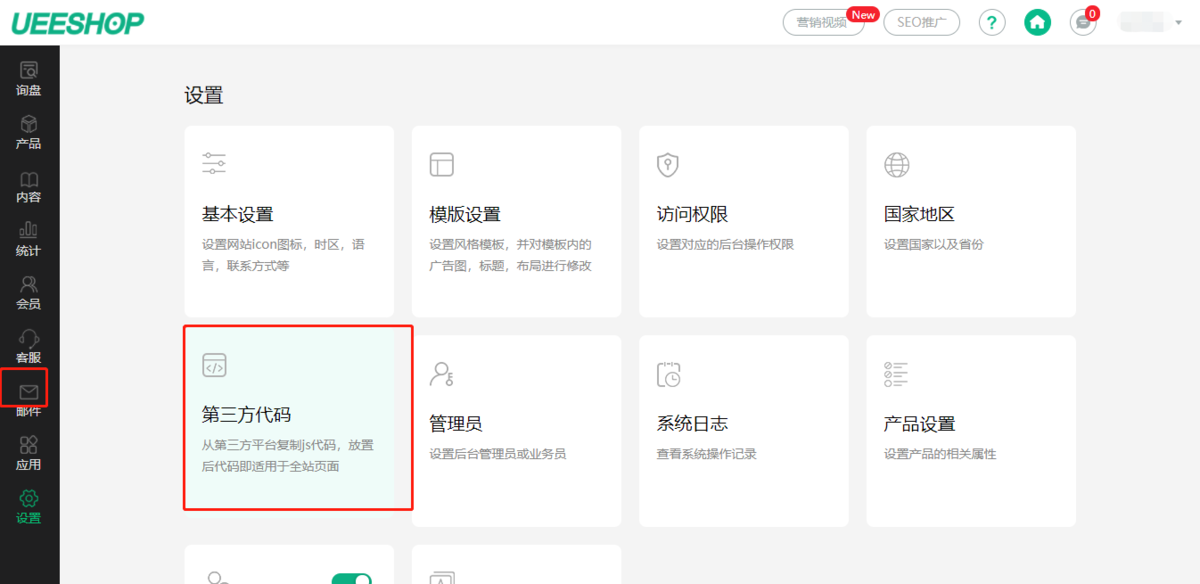Viewport: 1200px width, 584px height.
Task: Click the 设置 page heading
Action: [x=204, y=96]
